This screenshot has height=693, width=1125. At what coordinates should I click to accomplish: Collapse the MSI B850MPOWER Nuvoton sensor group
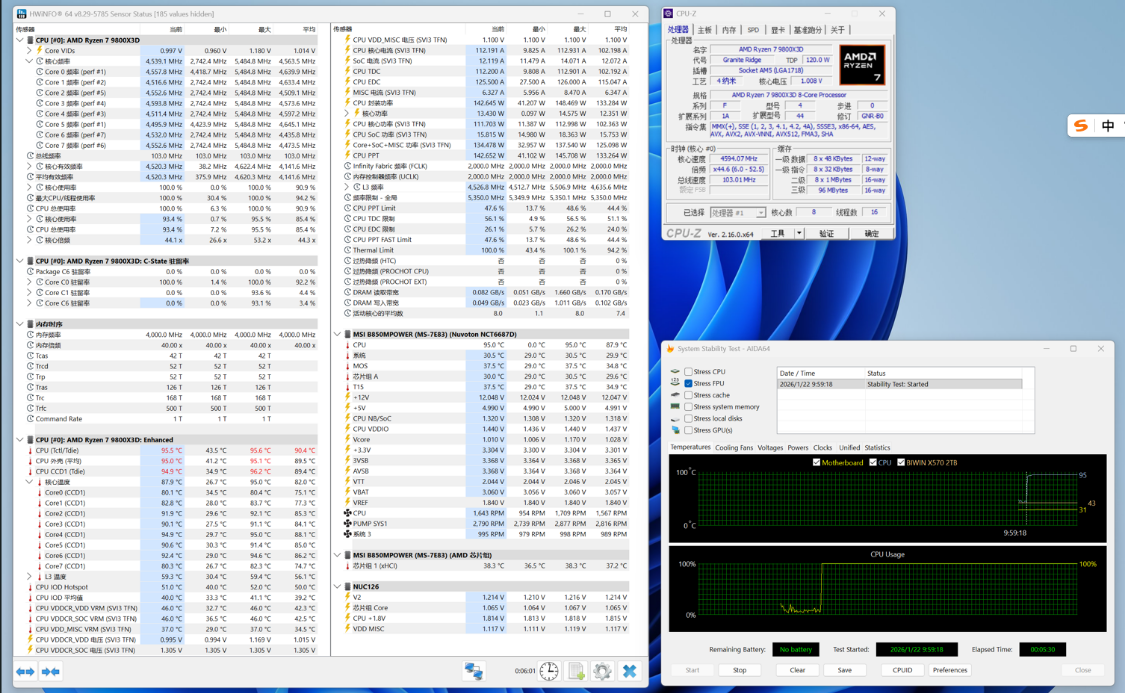337,334
